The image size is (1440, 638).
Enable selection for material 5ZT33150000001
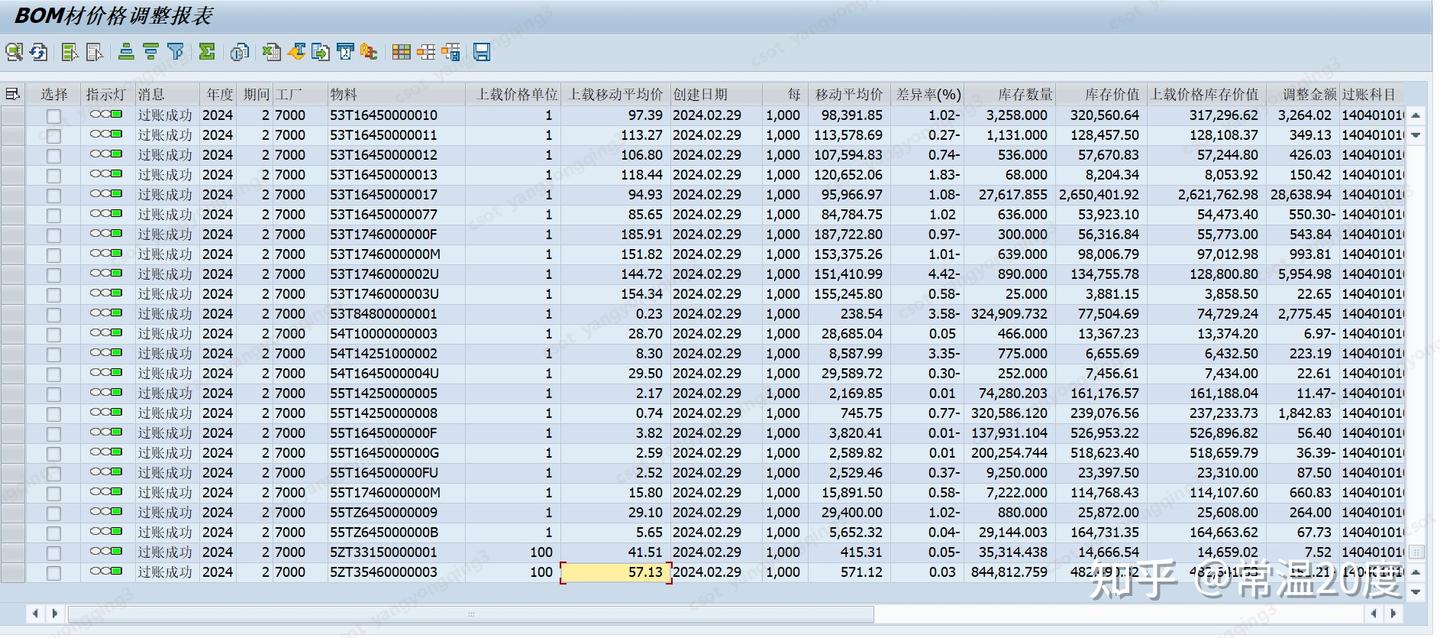pyautogui.click(x=52, y=552)
